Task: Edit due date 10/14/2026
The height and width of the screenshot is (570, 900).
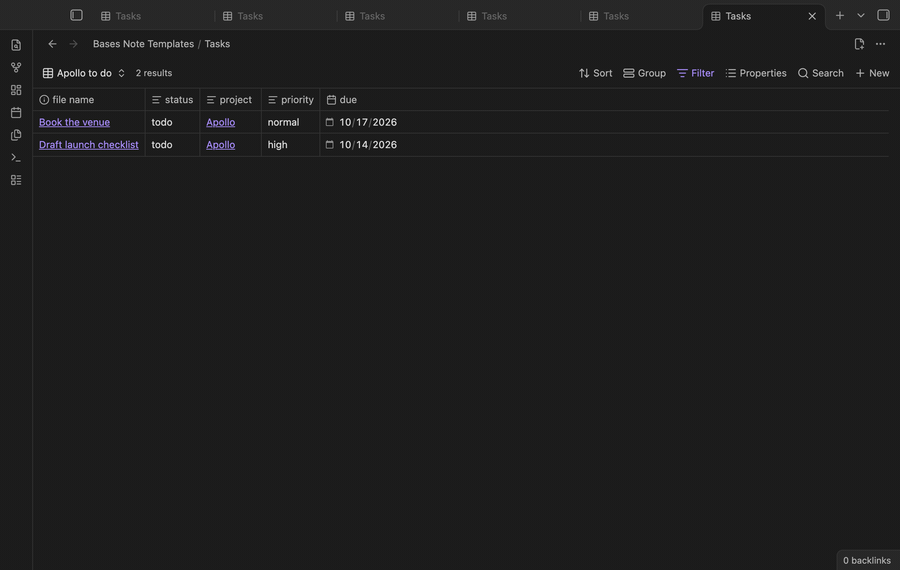Action: pyautogui.click(x=368, y=145)
